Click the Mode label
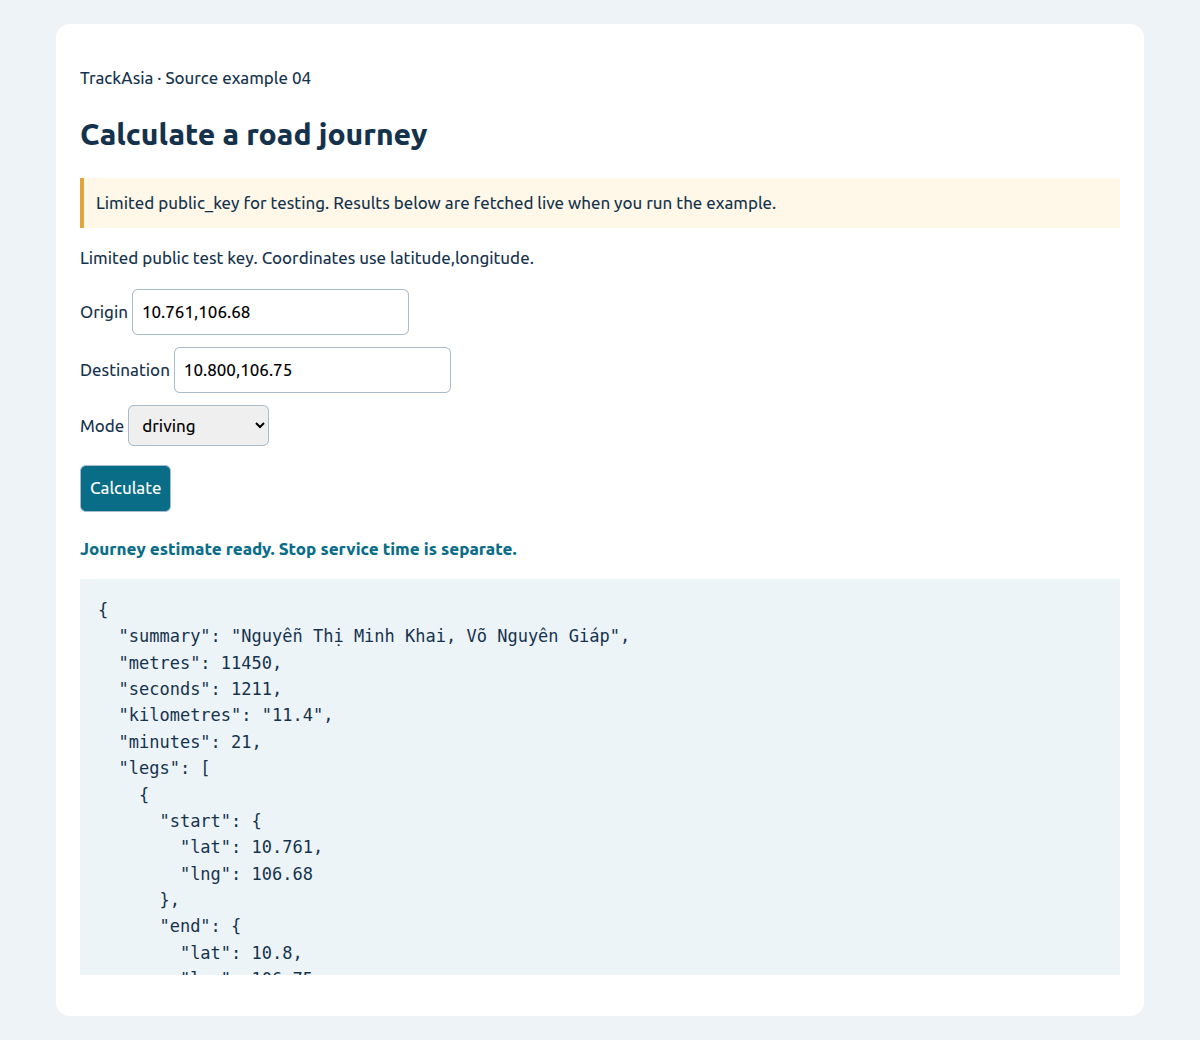Image resolution: width=1200 pixels, height=1040 pixels. [x=102, y=426]
